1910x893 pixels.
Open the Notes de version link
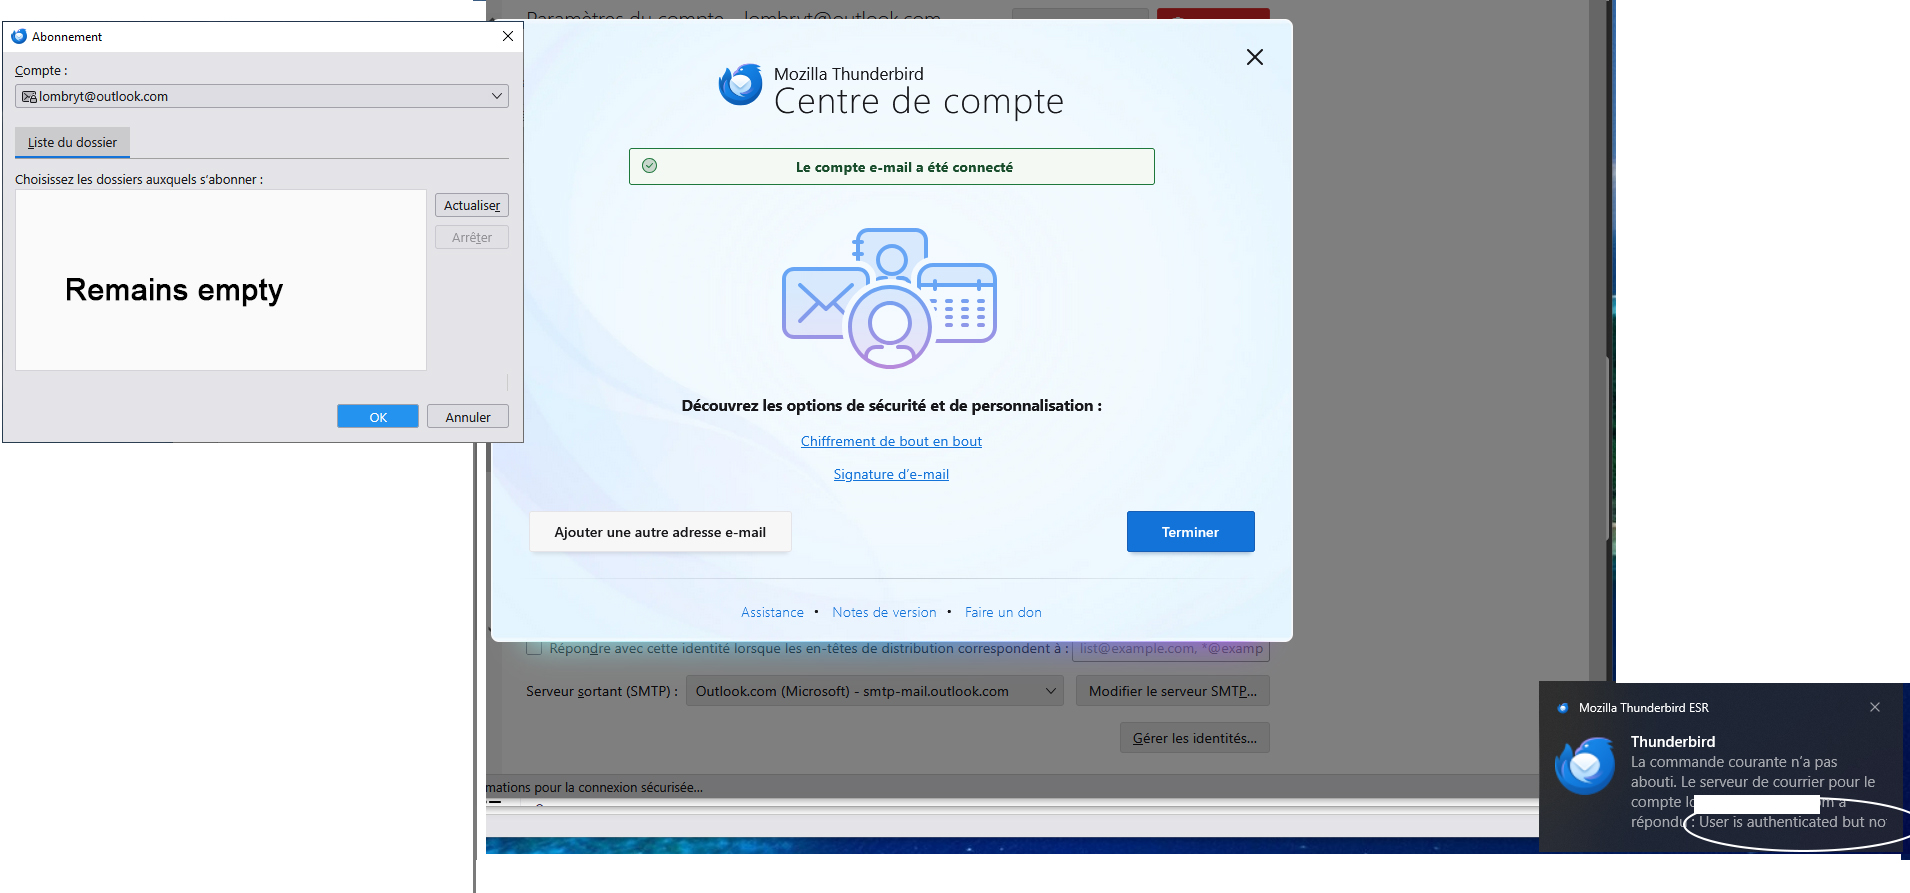[884, 612]
